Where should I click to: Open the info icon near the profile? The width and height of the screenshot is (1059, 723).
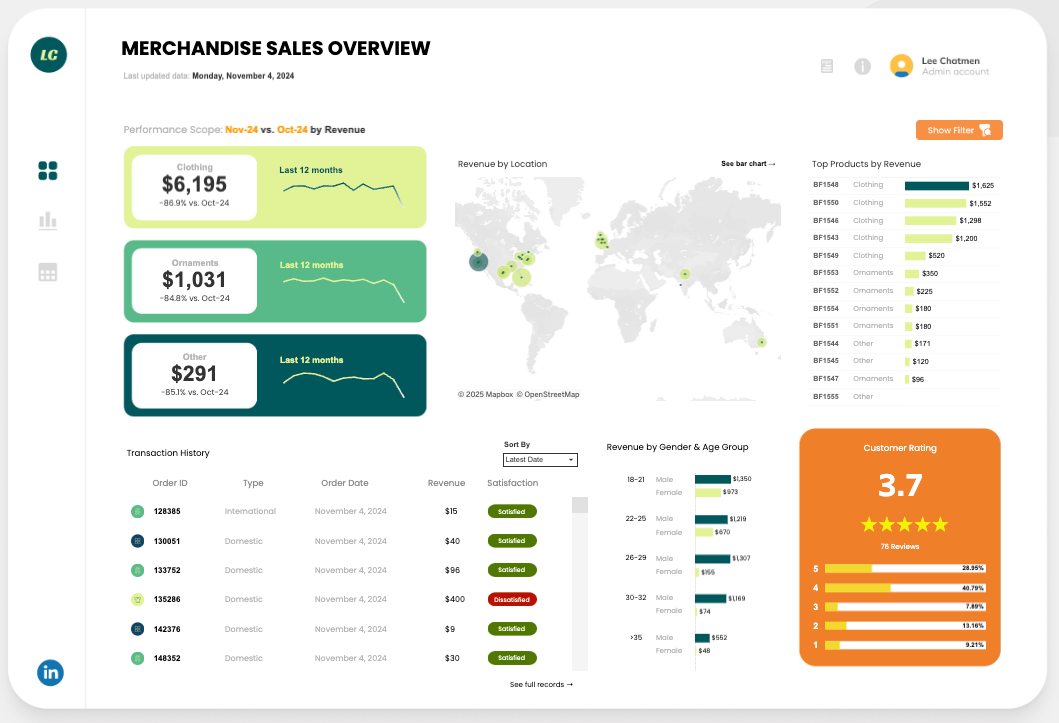click(862, 66)
